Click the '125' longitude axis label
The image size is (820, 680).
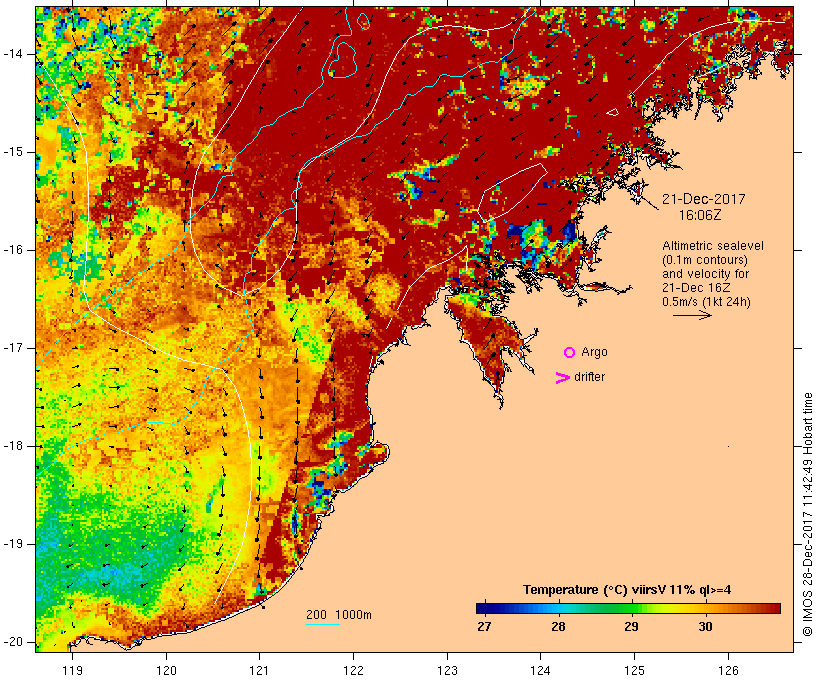click(x=634, y=670)
